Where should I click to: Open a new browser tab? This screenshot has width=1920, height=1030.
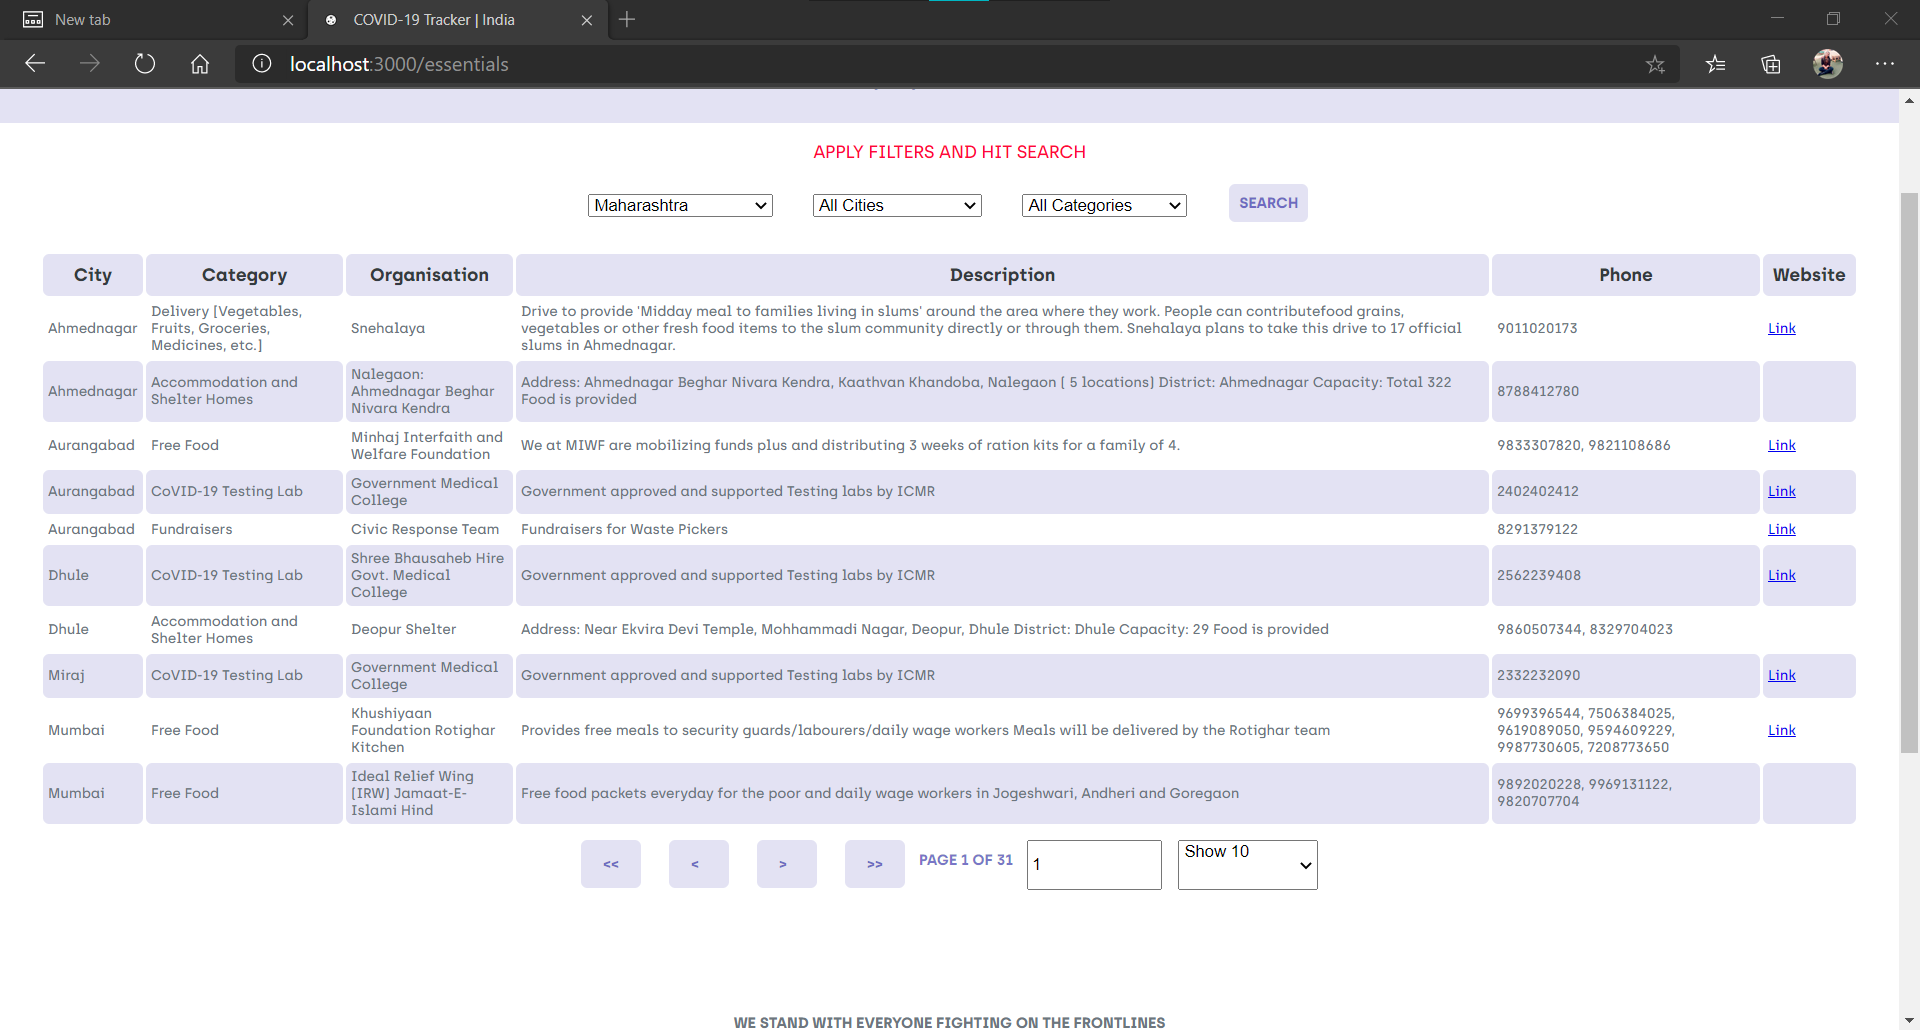627,19
